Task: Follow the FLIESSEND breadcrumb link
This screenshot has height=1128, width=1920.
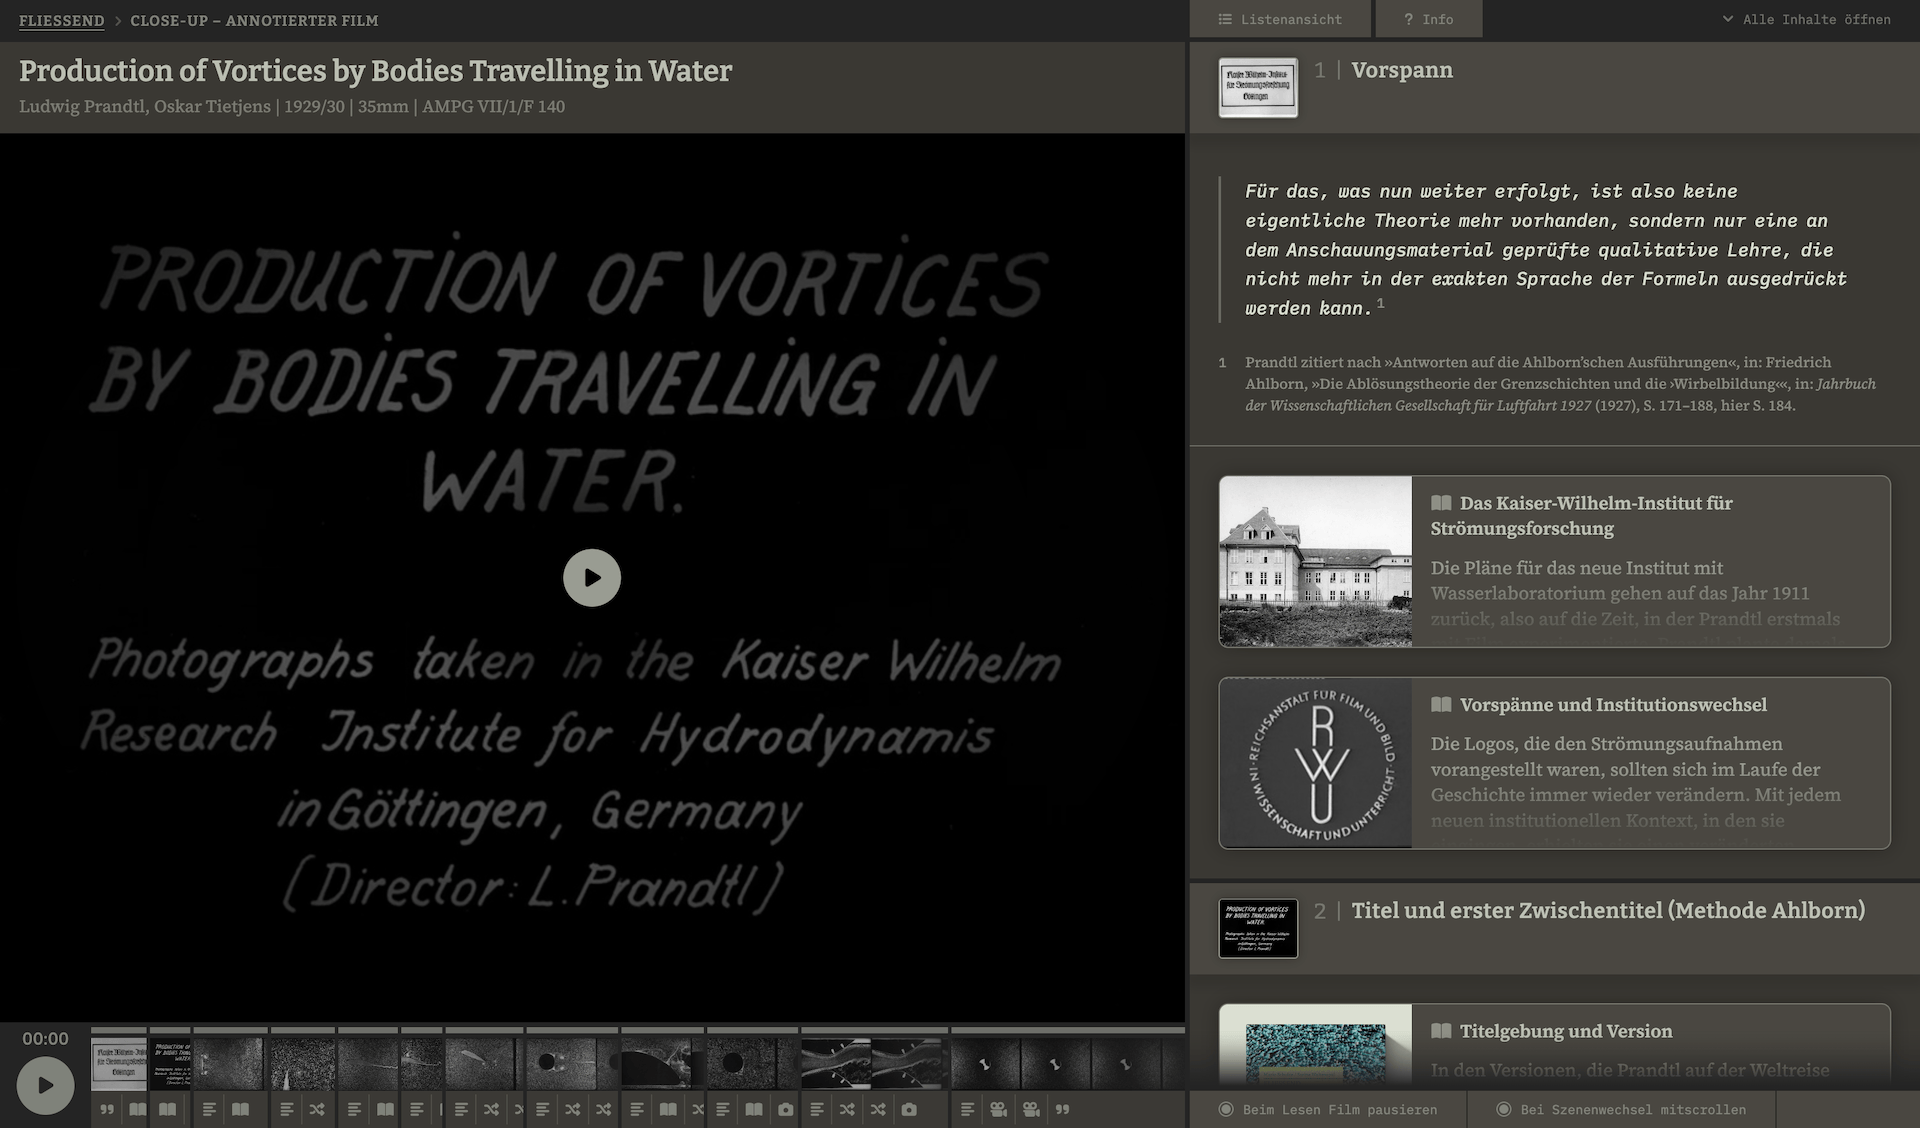Action: click(x=61, y=20)
